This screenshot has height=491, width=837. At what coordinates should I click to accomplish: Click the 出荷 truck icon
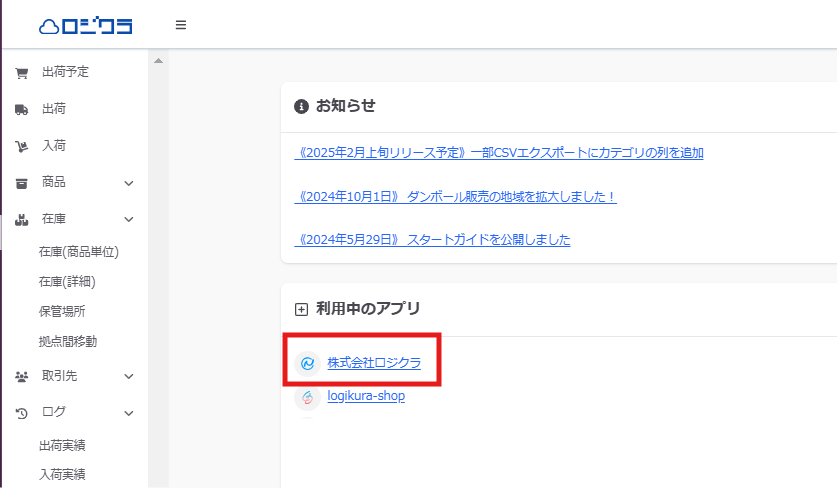tap(21, 109)
